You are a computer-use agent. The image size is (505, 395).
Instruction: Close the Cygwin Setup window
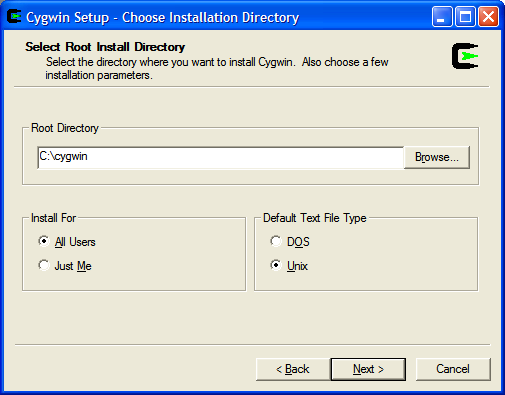click(488, 17)
